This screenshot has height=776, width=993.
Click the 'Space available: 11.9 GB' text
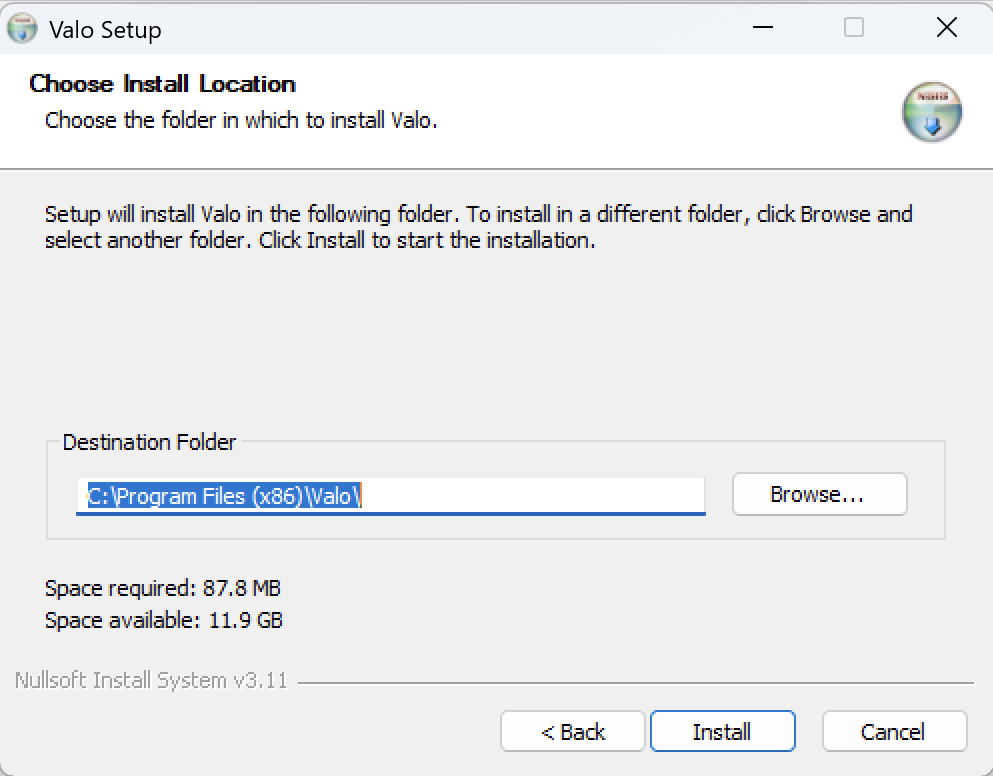163,620
